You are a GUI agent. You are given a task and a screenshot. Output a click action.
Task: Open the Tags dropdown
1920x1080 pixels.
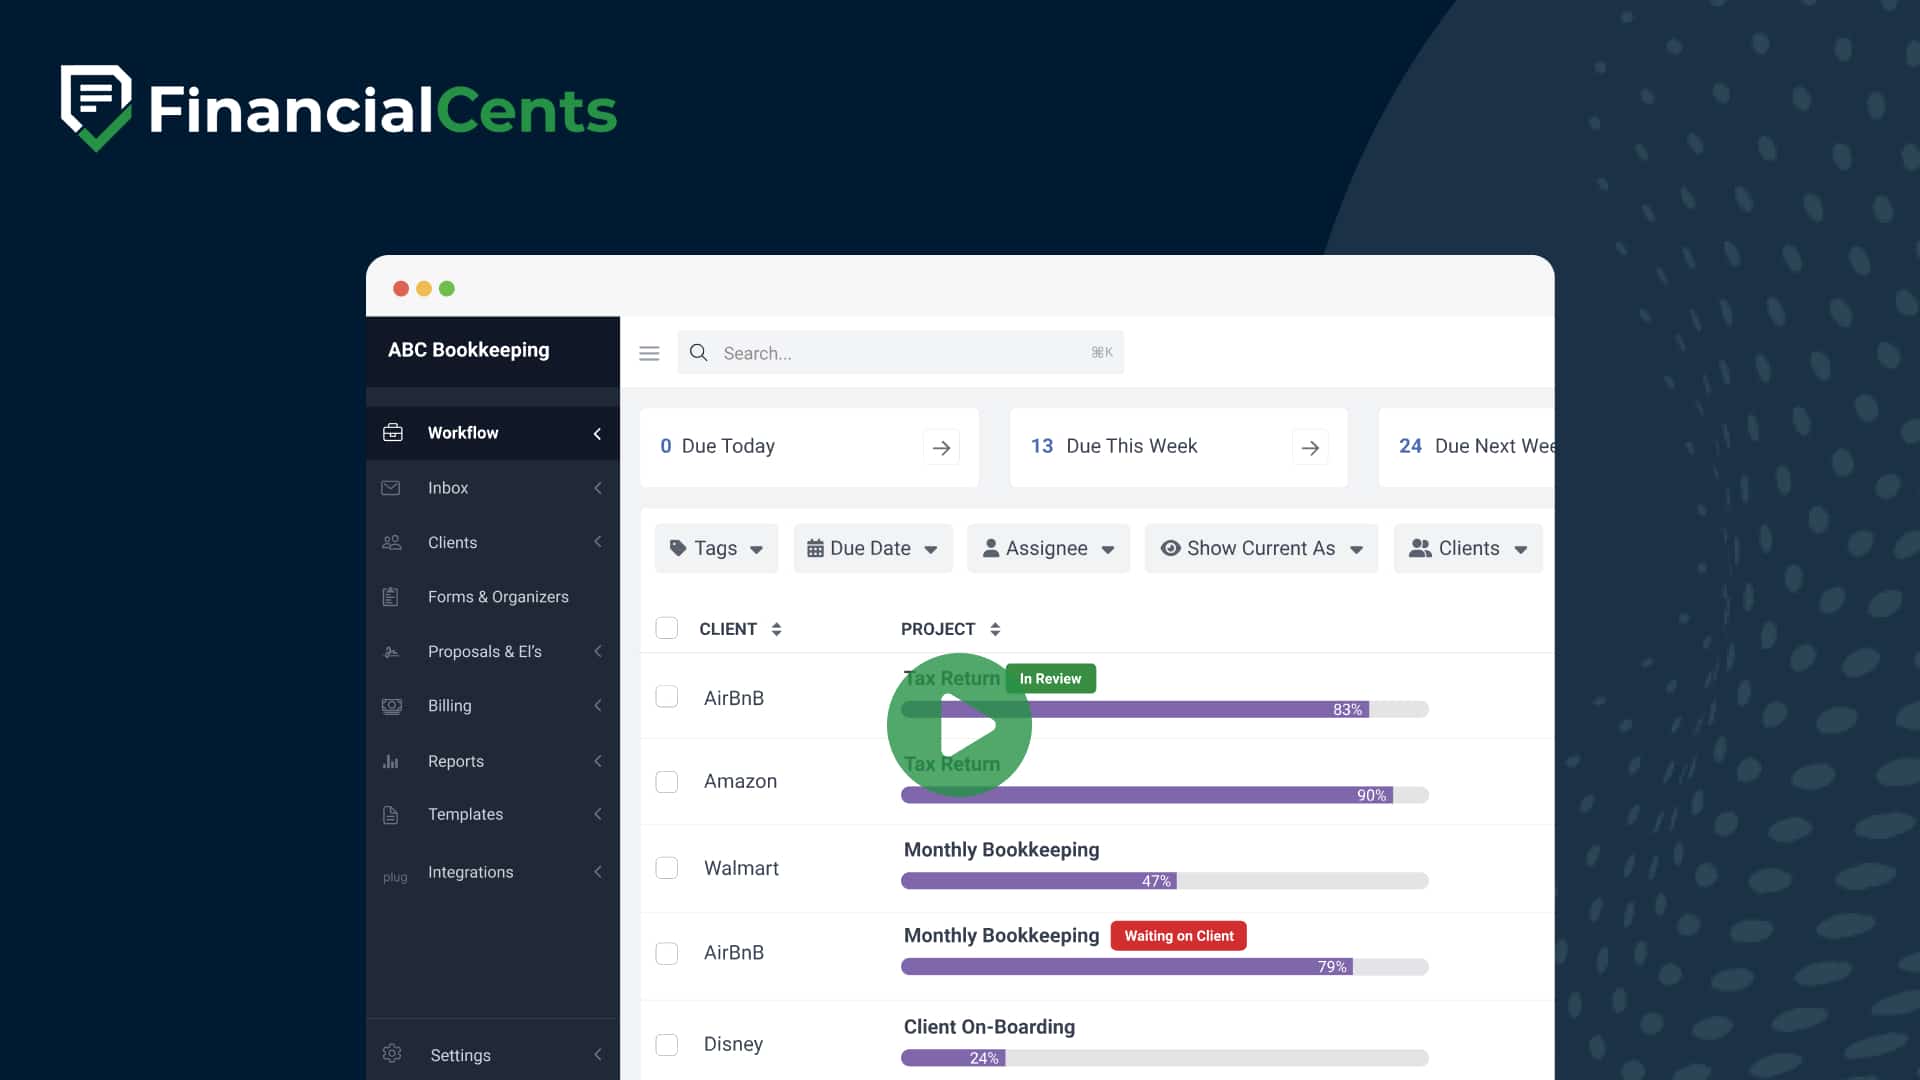click(716, 548)
